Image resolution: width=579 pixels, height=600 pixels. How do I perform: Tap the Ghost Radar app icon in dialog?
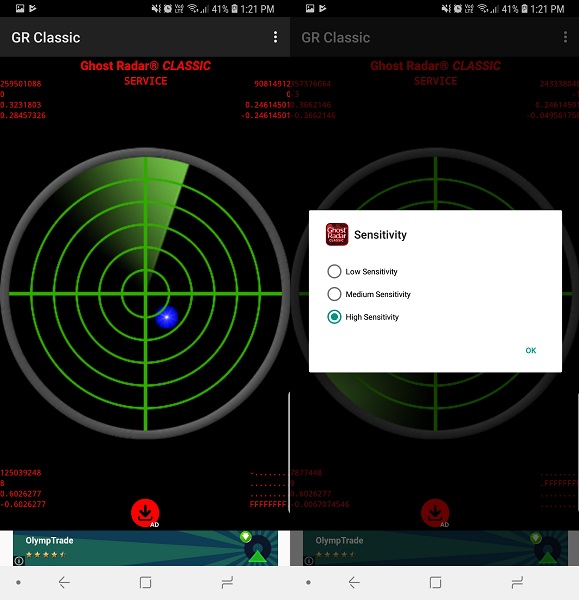(337, 234)
